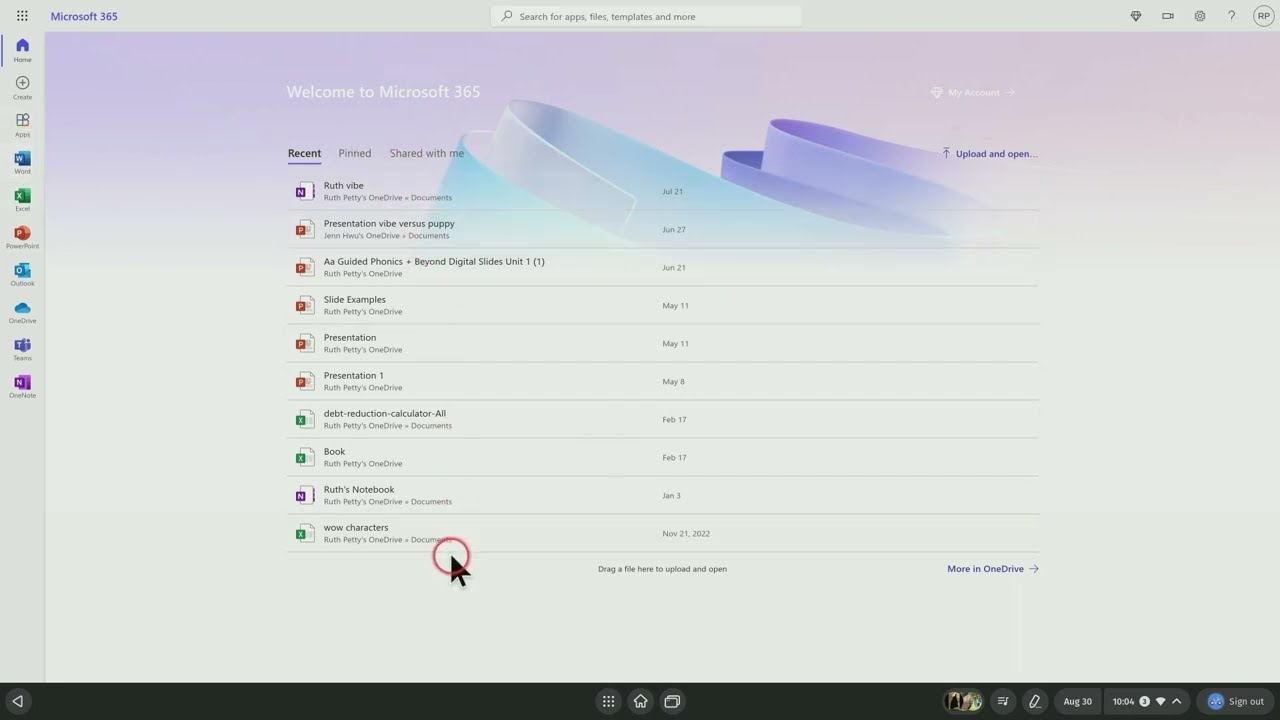
Task: Open the My Account link
Action: coord(973,92)
